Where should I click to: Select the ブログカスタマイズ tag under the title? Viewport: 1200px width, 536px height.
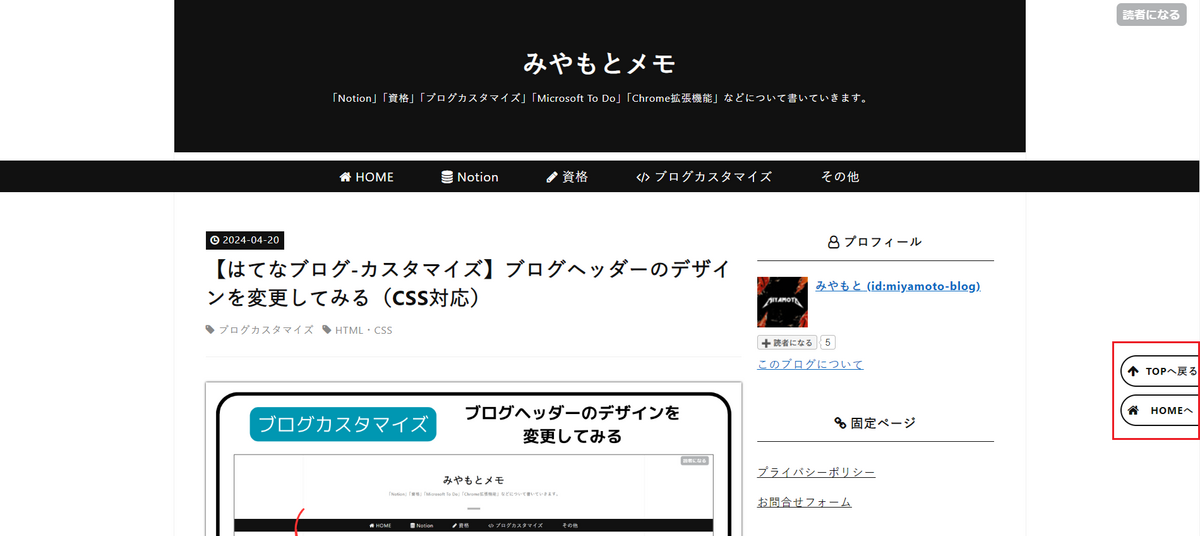point(260,330)
